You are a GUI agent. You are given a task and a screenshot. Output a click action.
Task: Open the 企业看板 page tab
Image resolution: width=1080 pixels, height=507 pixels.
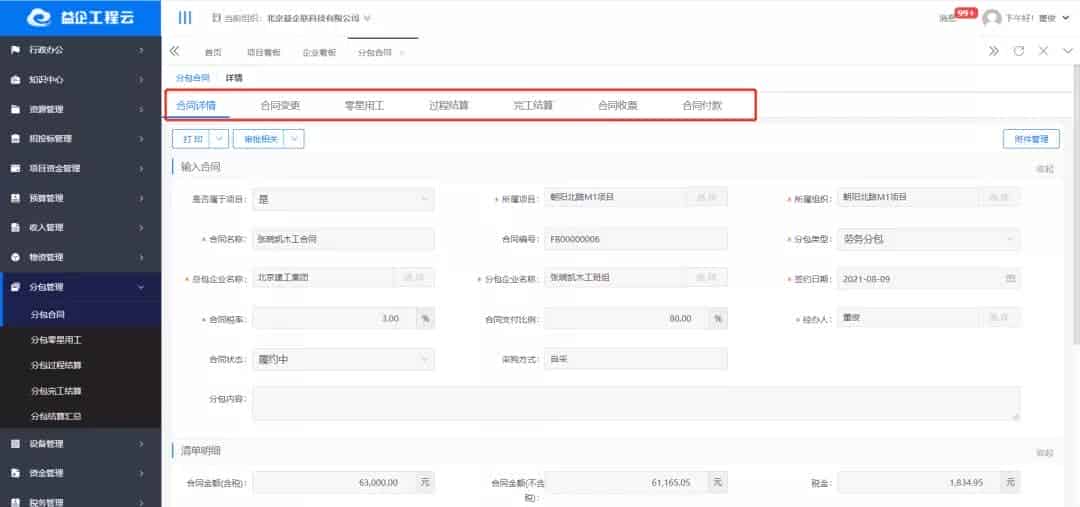(320, 53)
